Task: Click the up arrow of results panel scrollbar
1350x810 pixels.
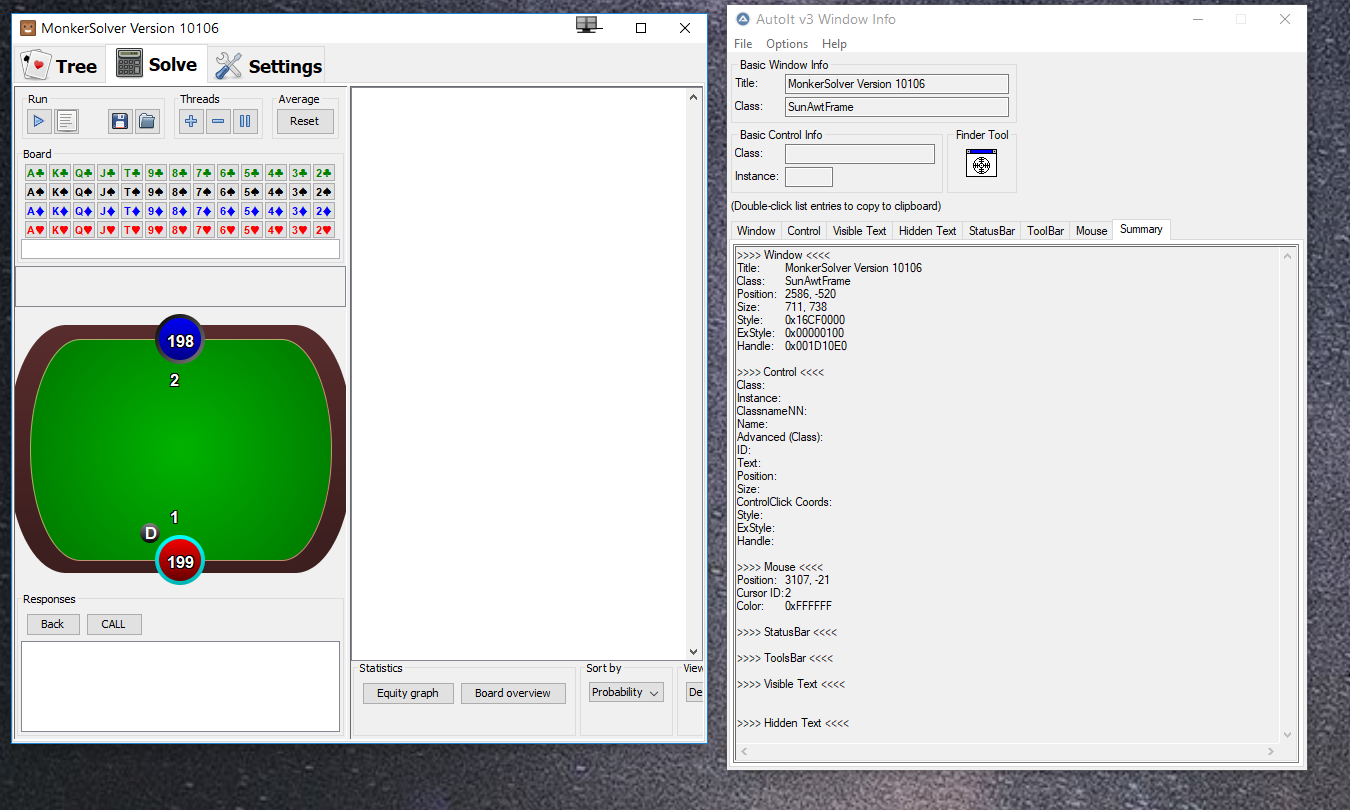Action: [694, 97]
